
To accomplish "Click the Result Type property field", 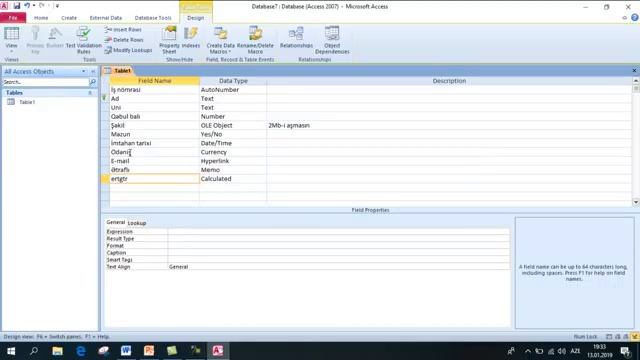I will pyautogui.click(x=339, y=239).
